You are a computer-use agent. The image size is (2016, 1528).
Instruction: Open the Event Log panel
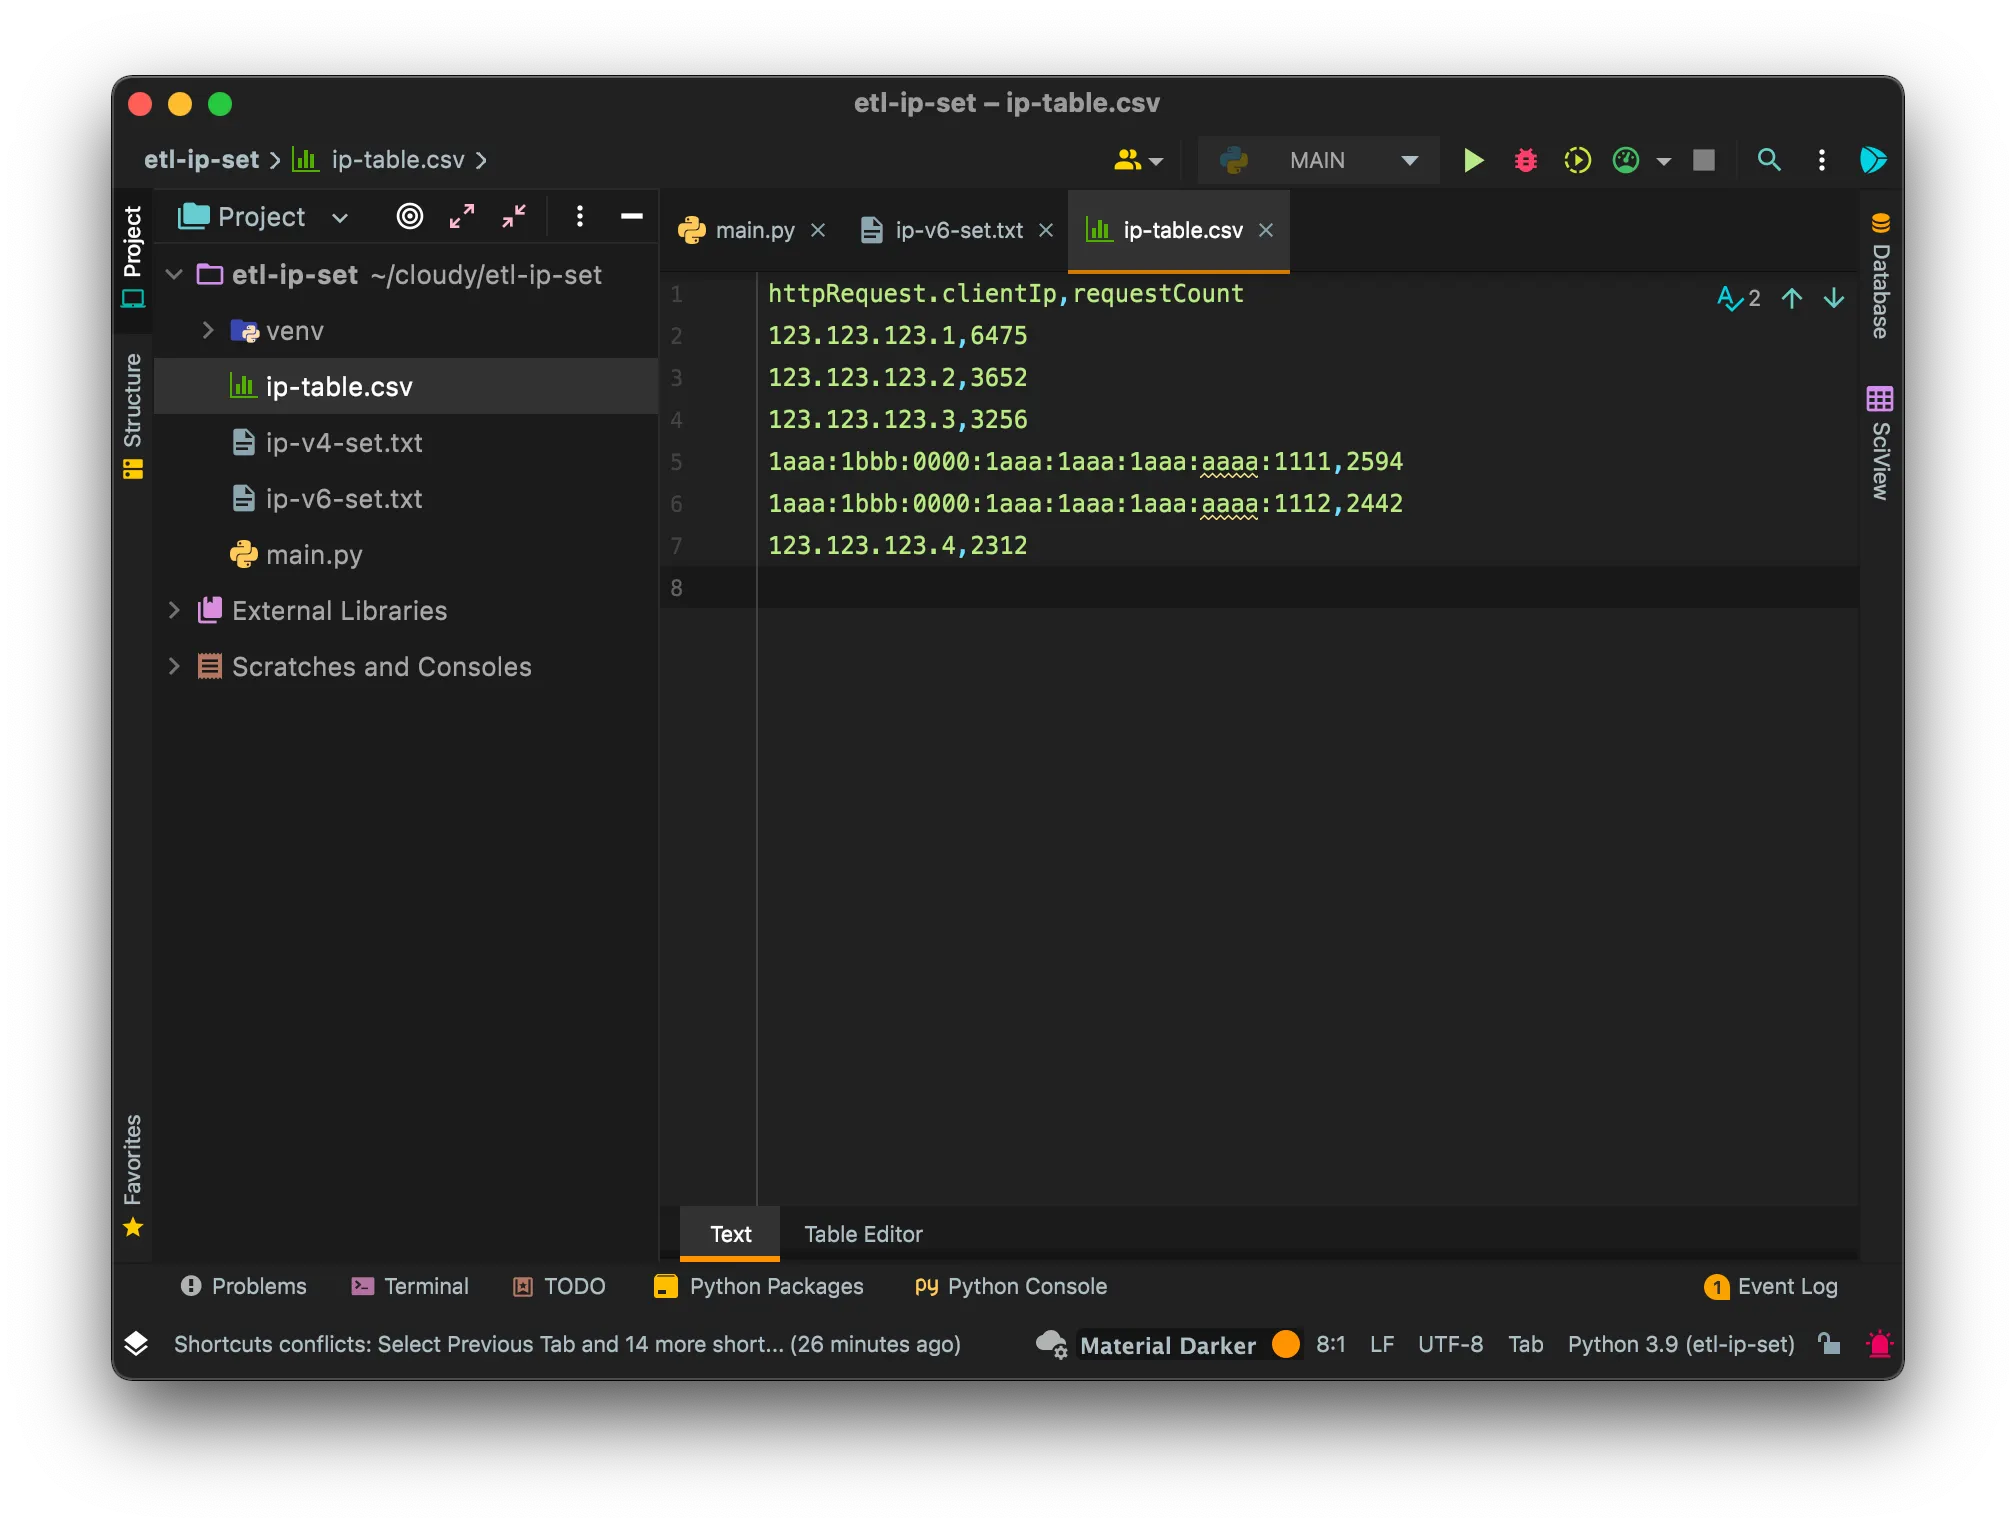(1771, 1286)
